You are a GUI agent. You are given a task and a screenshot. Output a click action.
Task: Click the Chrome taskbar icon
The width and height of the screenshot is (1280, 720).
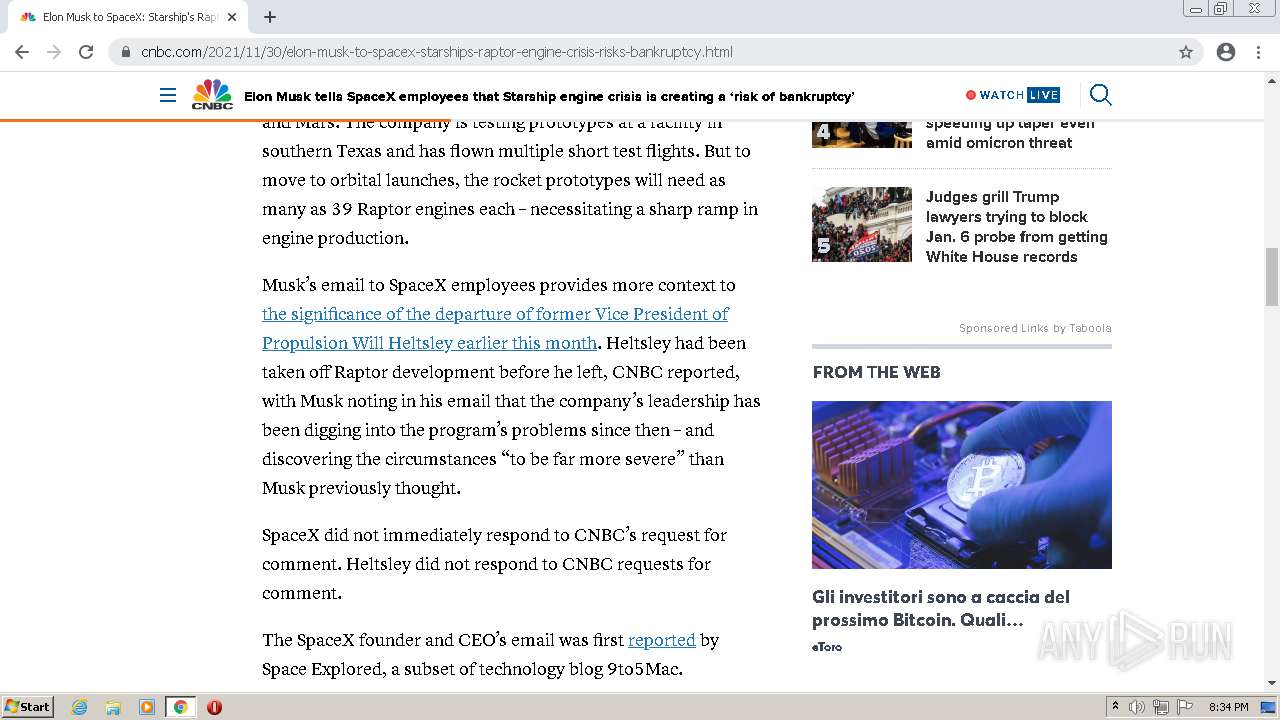click(x=180, y=707)
